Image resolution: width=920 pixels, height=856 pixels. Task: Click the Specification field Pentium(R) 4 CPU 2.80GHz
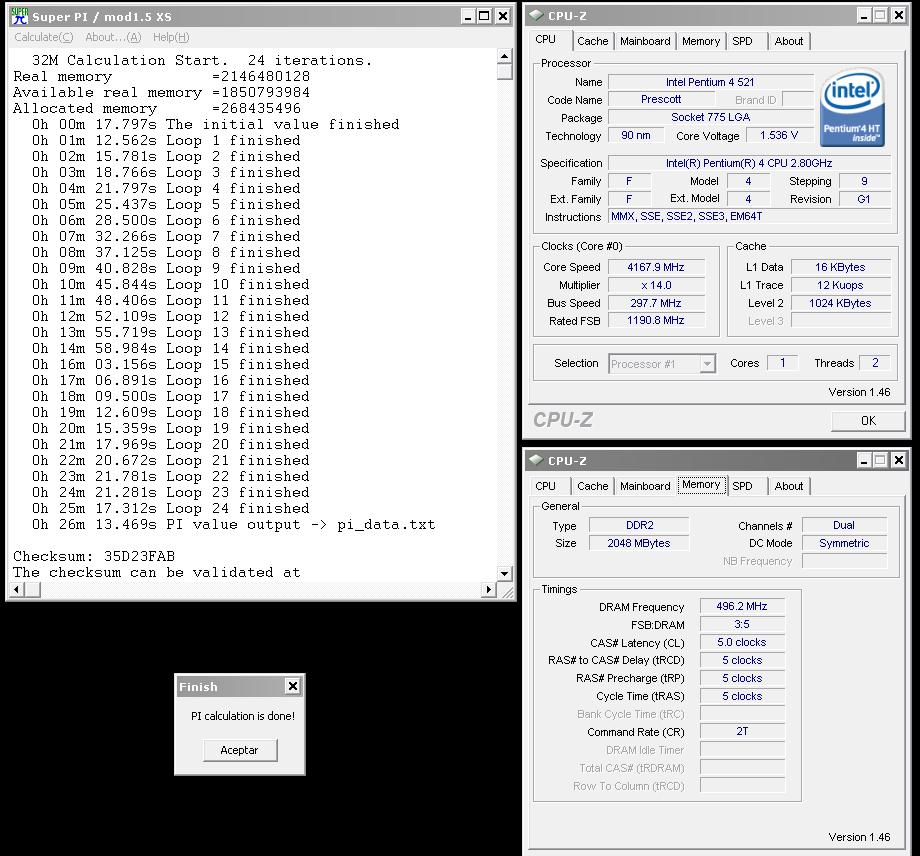pyautogui.click(x=749, y=163)
